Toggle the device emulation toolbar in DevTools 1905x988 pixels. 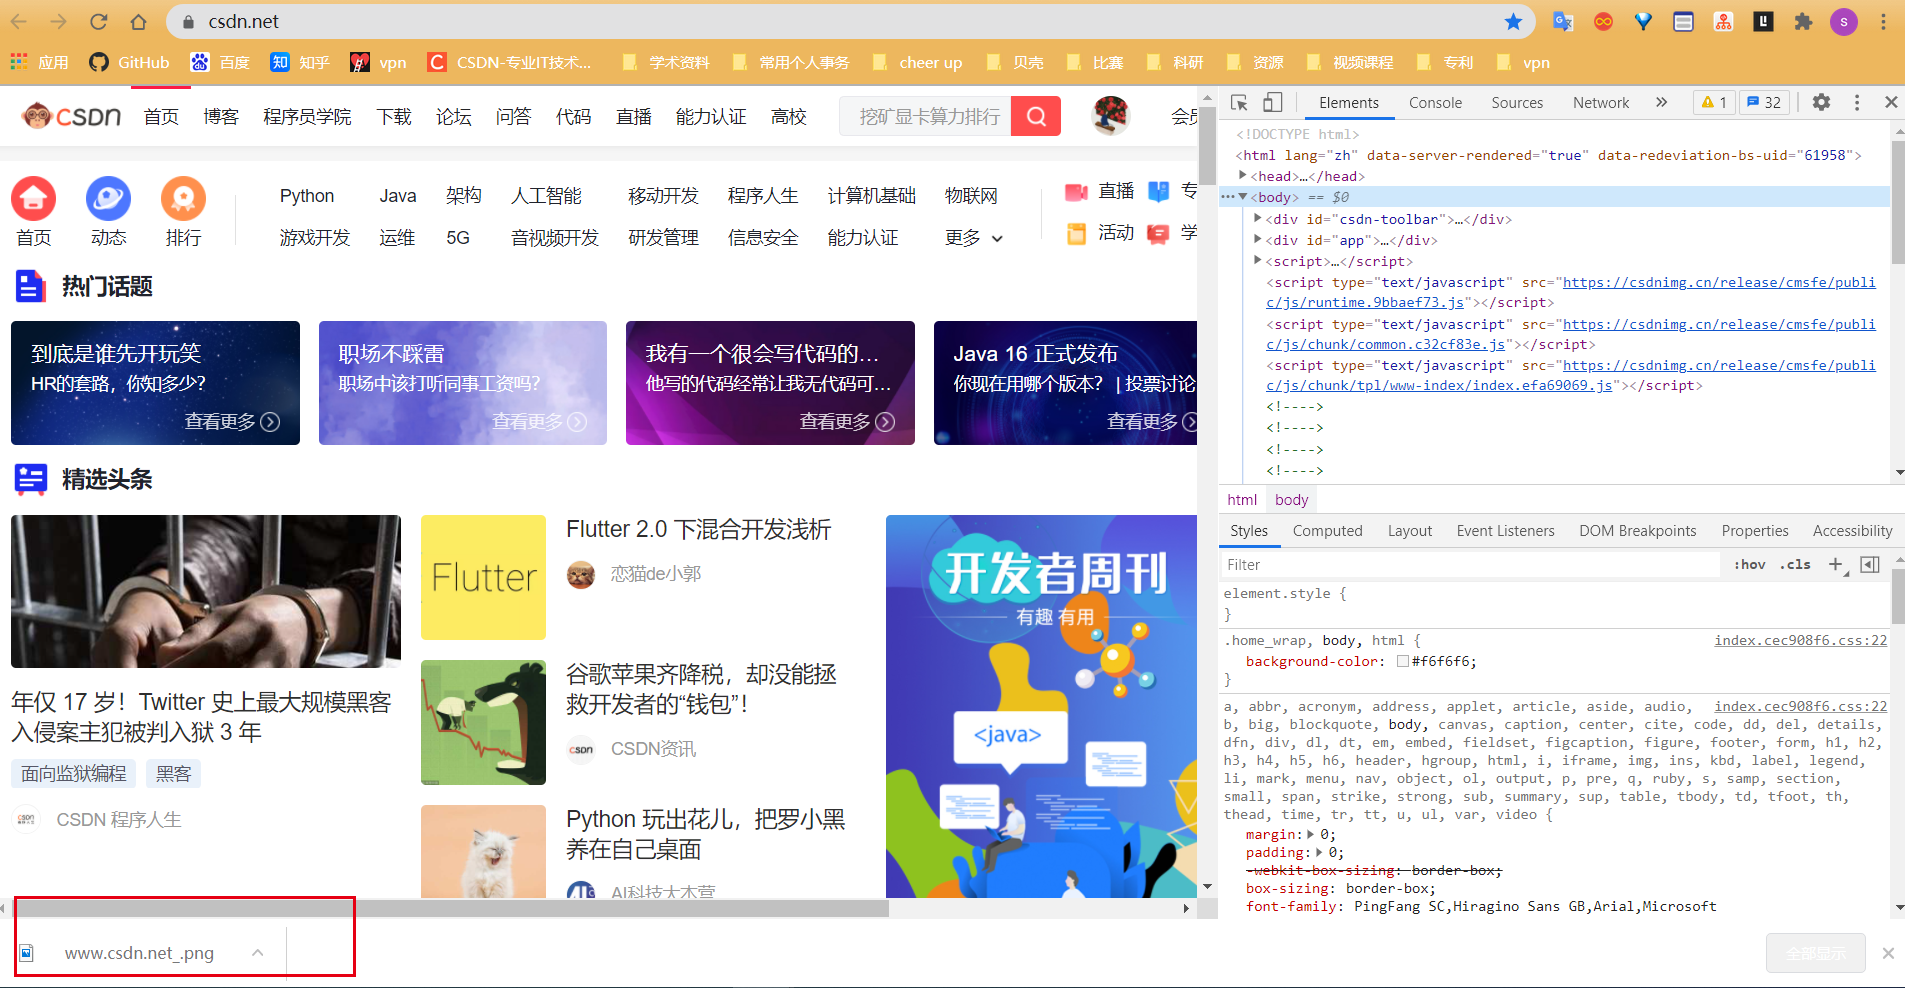point(1271,103)
